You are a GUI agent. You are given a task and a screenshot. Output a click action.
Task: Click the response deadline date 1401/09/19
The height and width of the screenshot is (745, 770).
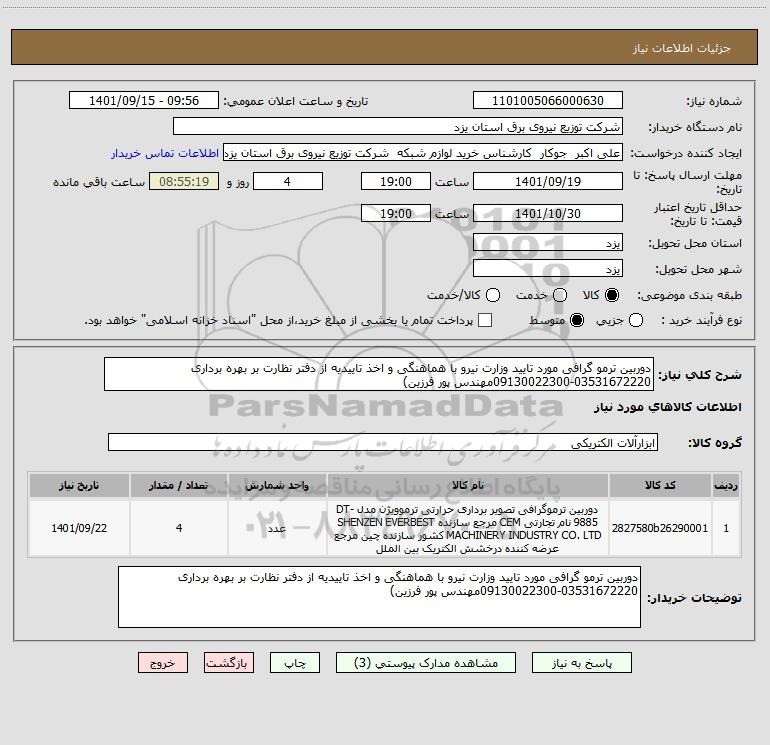click(548, 181)
